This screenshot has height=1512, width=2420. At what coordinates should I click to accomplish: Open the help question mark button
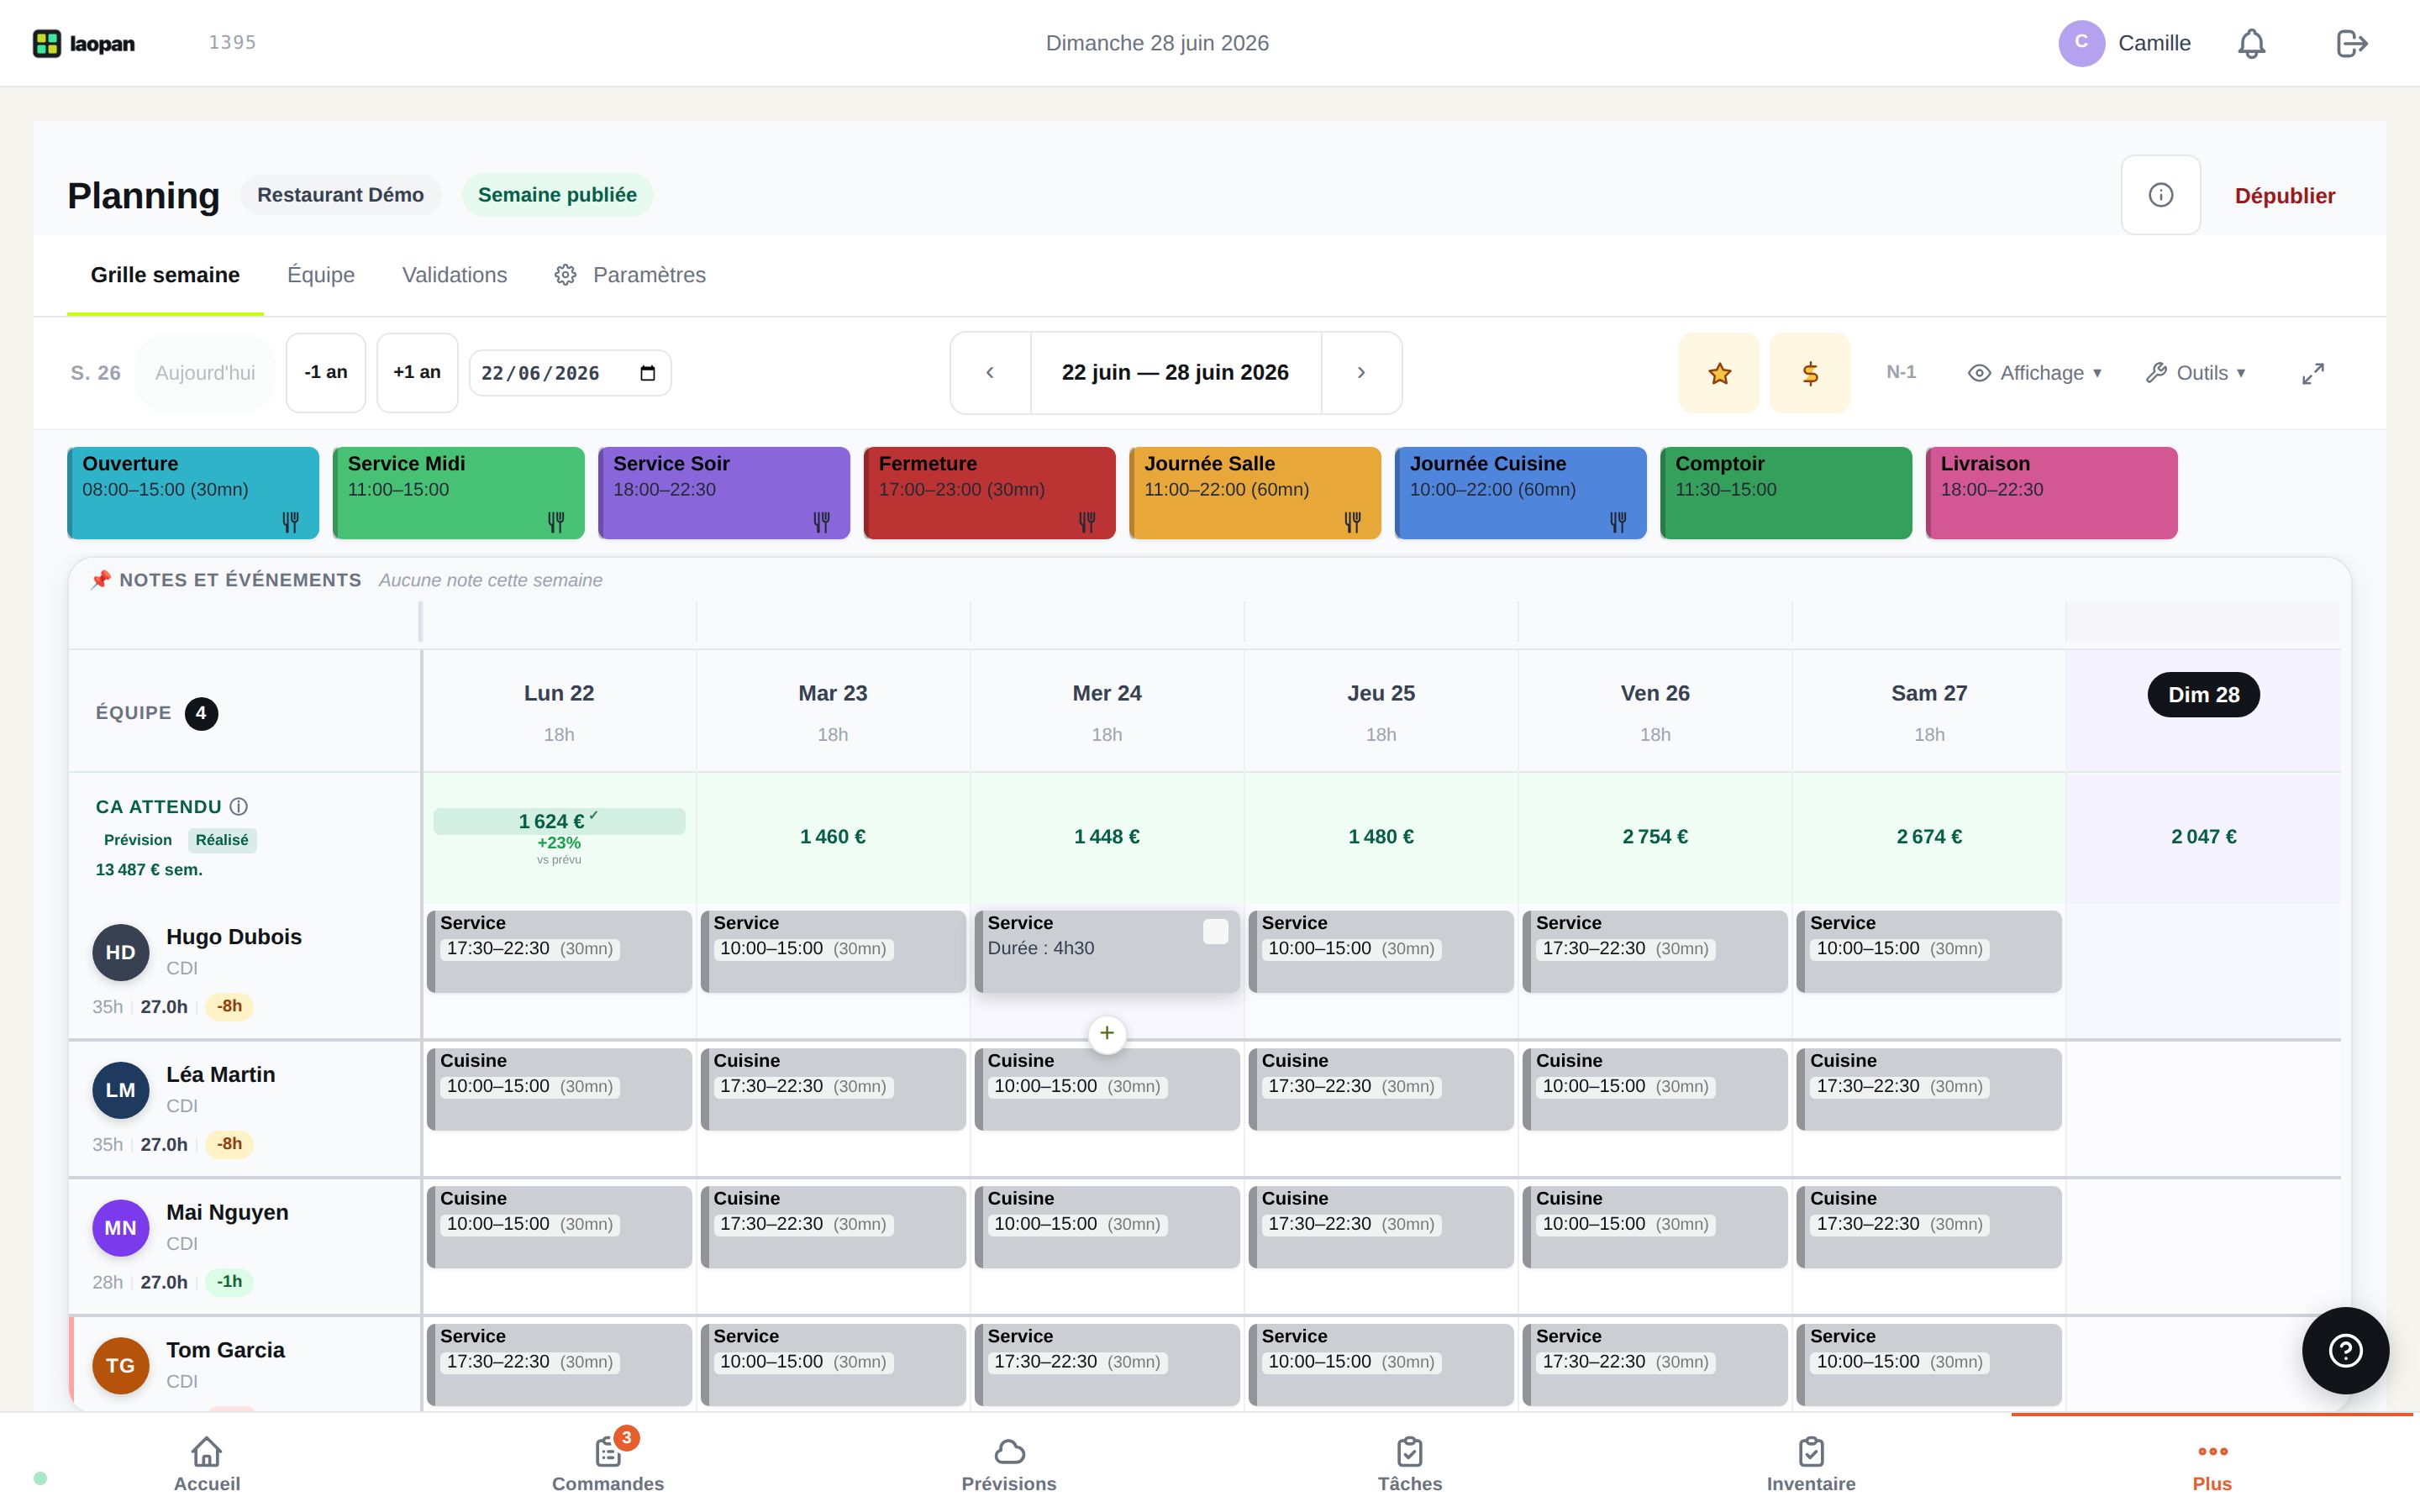click(2345, 1351)
